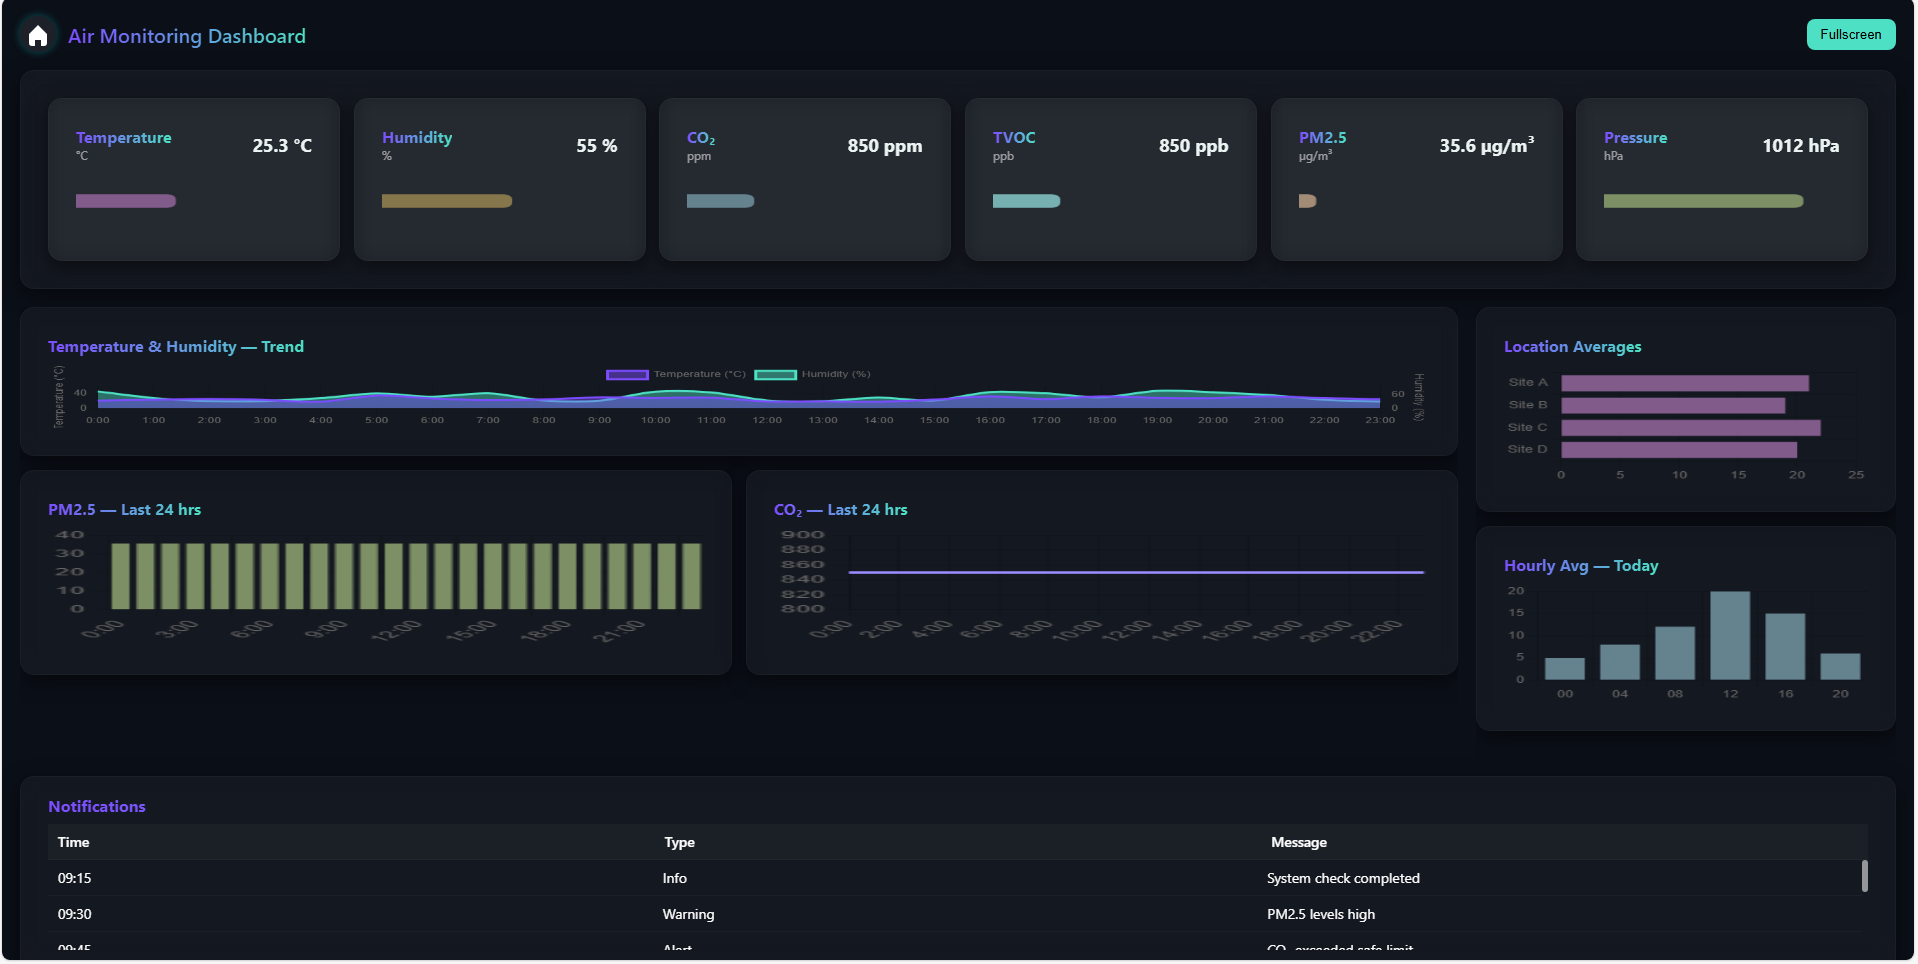Click the CO₂ 850 ppm reading
The width and height of the screenshot is (1918, 964).
884,146
